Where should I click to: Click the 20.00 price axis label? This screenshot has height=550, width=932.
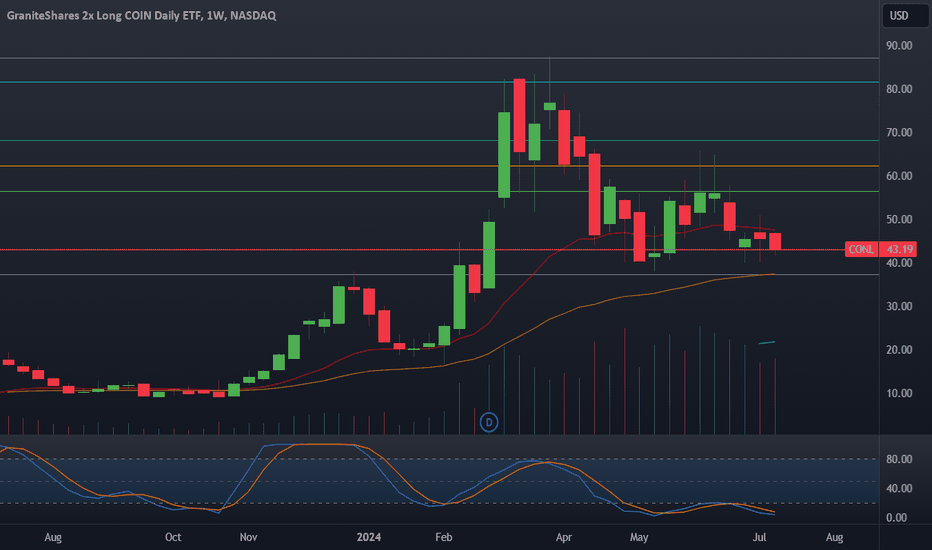899,349
